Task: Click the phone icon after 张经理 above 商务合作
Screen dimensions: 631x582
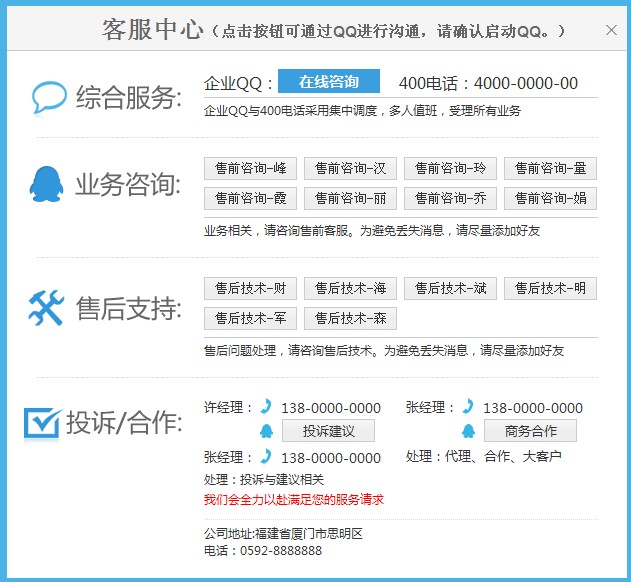Action: (468, 406)
